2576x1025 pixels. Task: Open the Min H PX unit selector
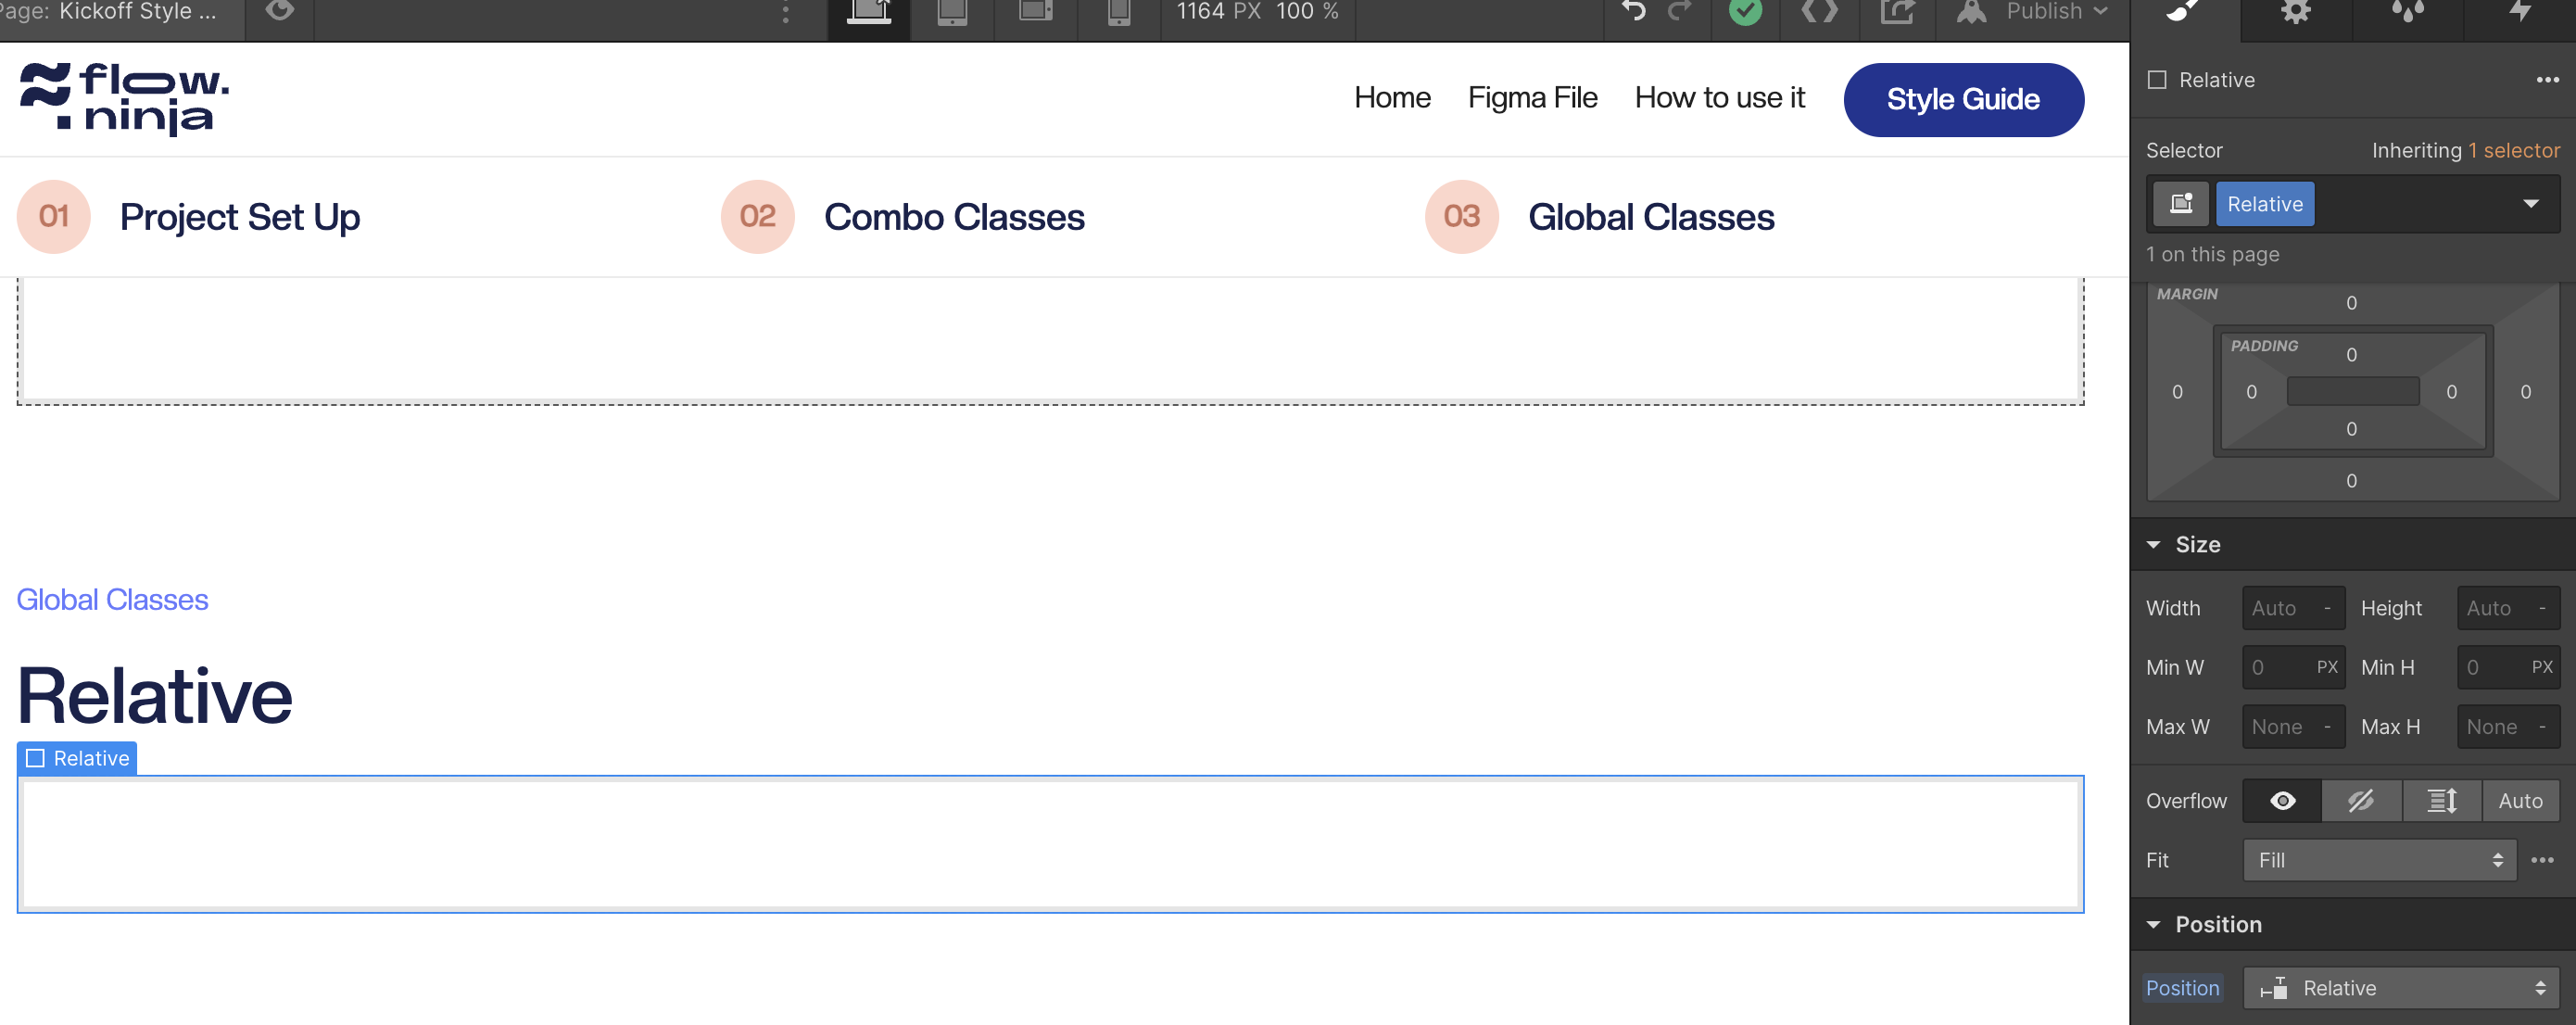point(2542,667)
